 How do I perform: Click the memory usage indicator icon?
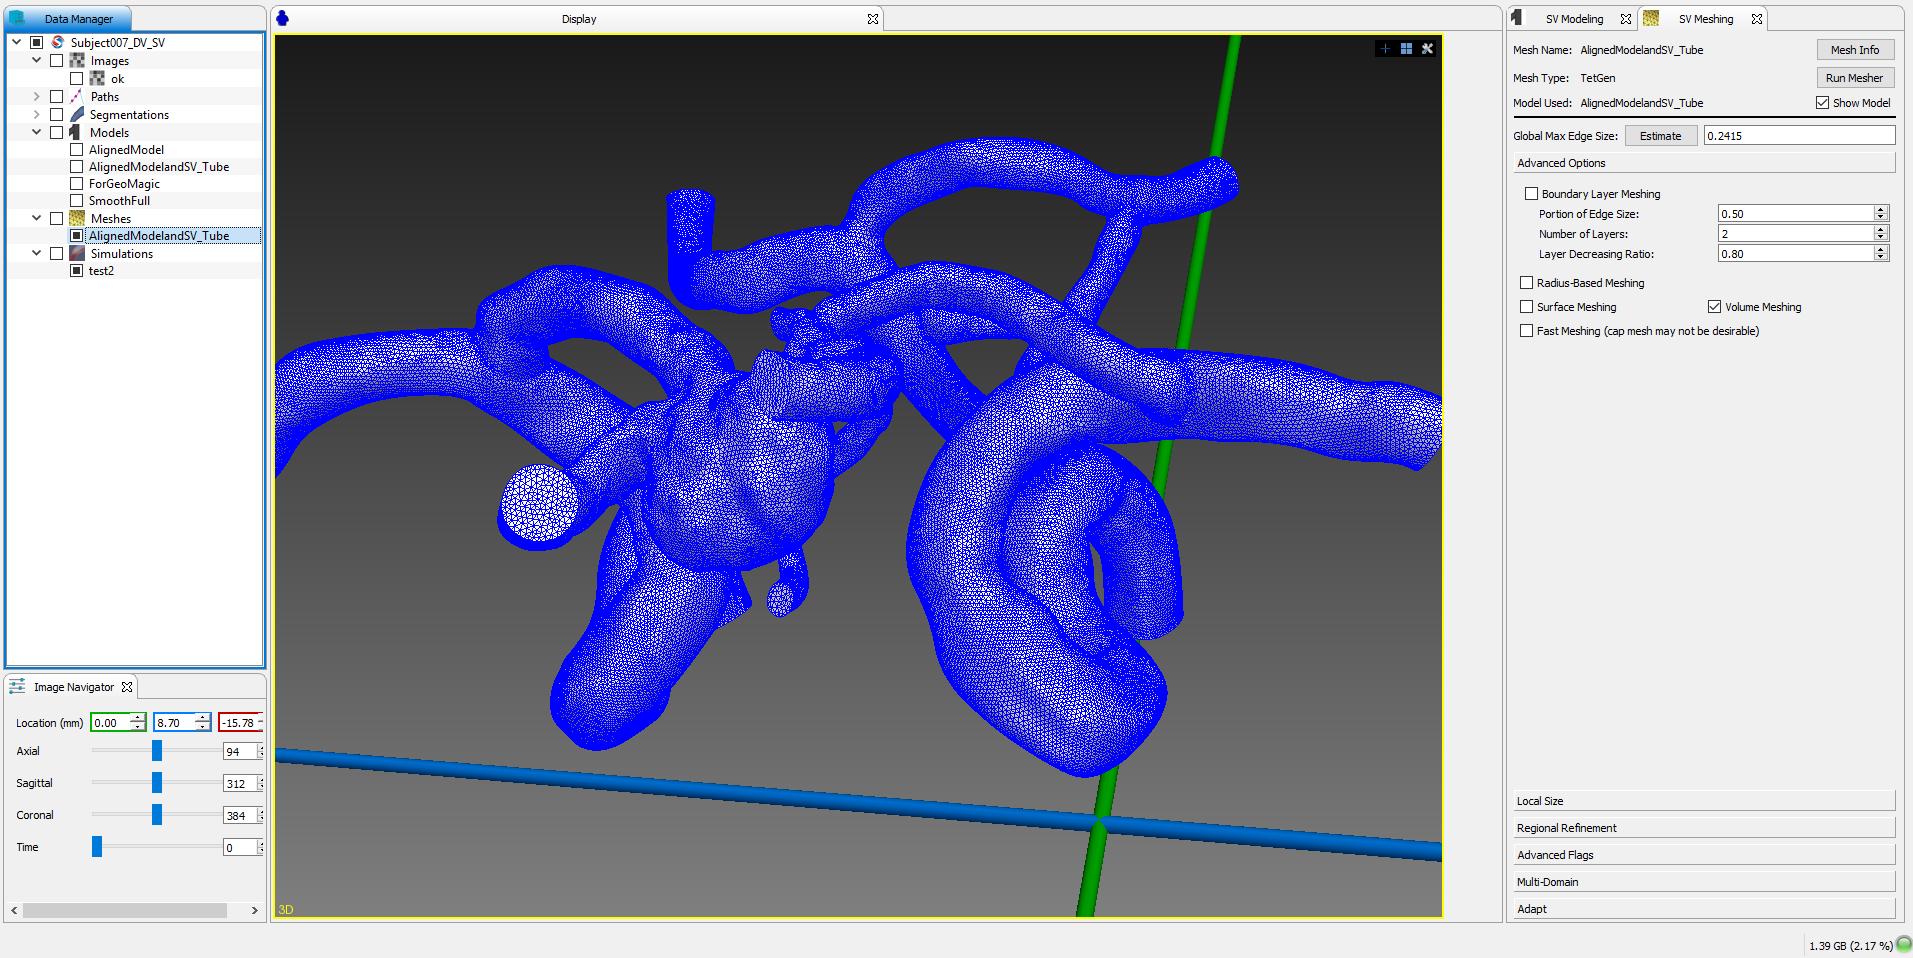click(x=1903, y=944)
